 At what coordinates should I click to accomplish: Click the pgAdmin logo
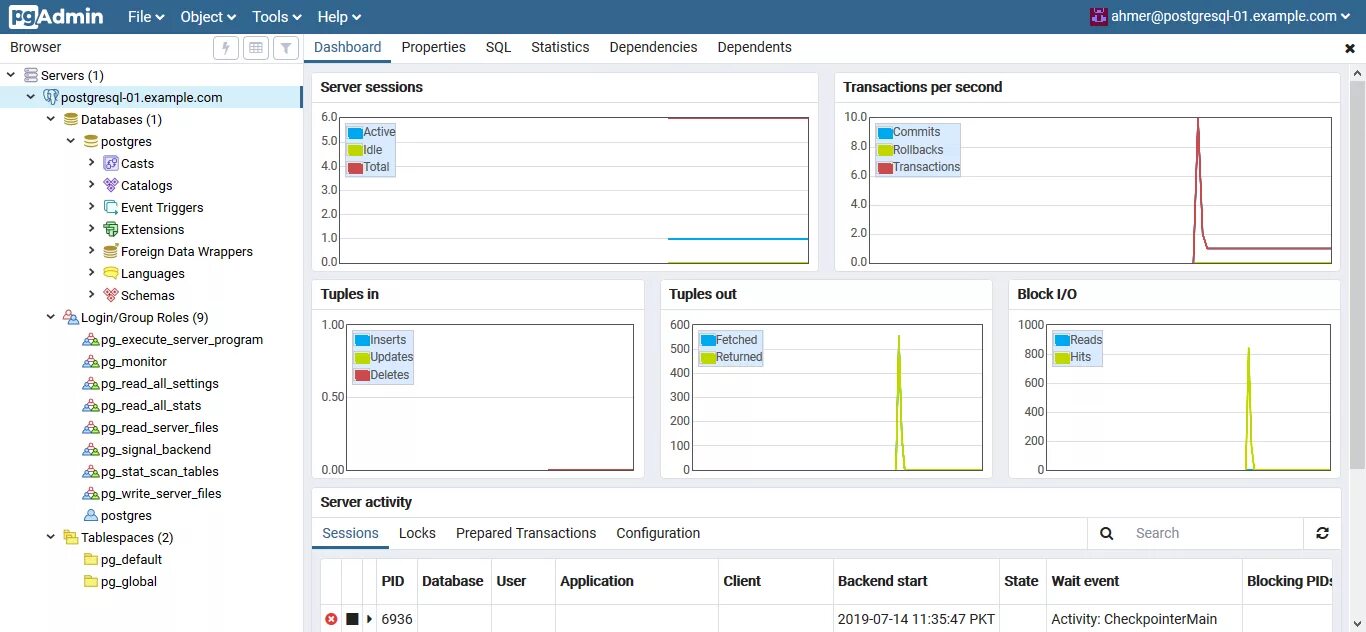pyautogui.click(x=57, y=16)
